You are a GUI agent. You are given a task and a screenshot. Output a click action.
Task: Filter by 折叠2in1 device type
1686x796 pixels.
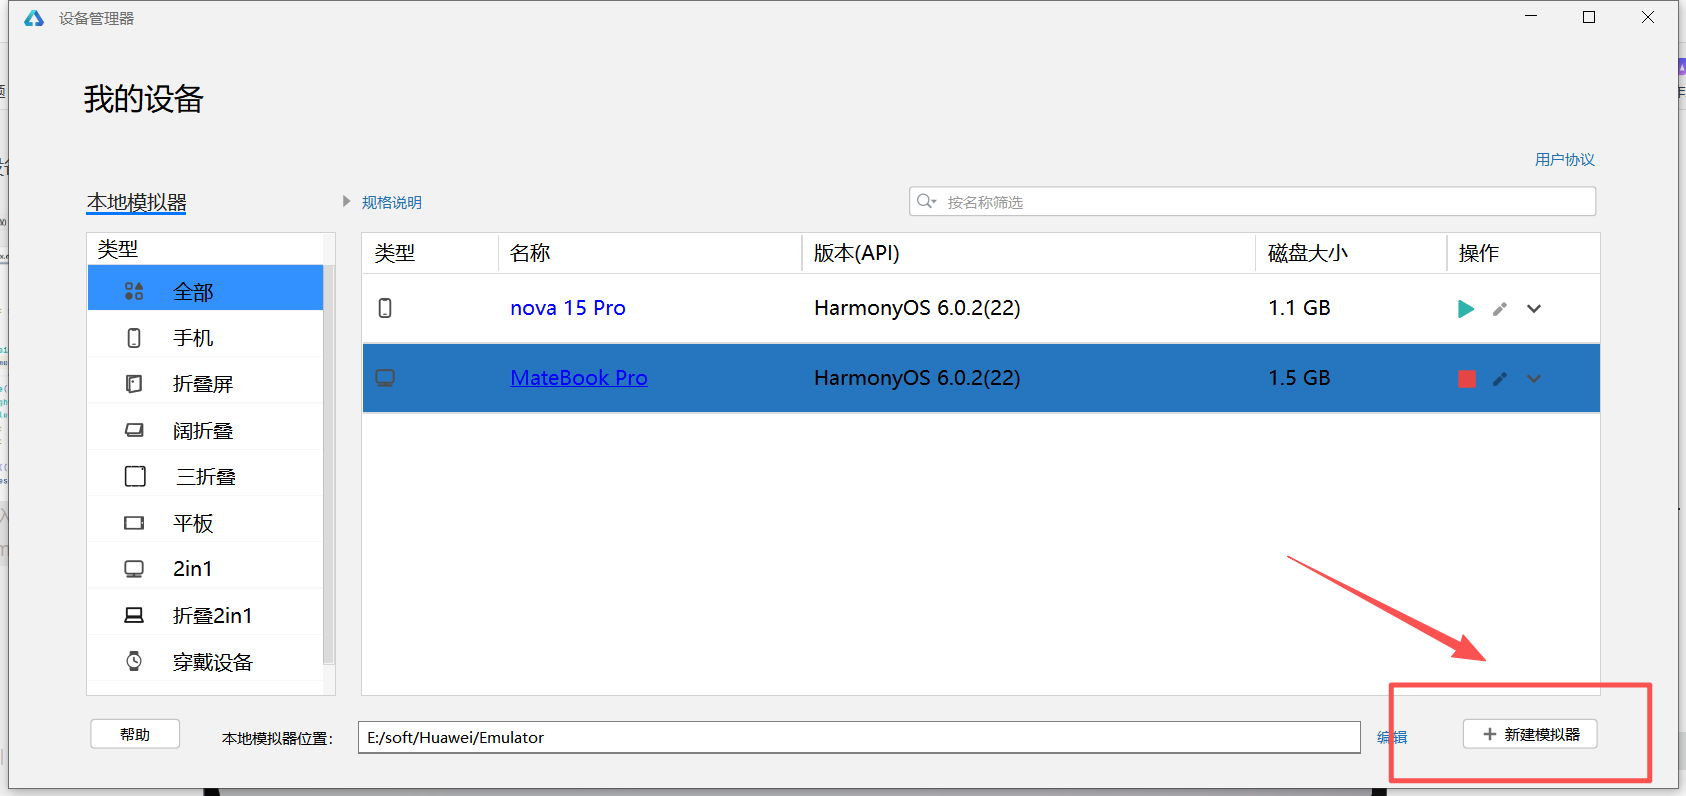tap(205, 615)
